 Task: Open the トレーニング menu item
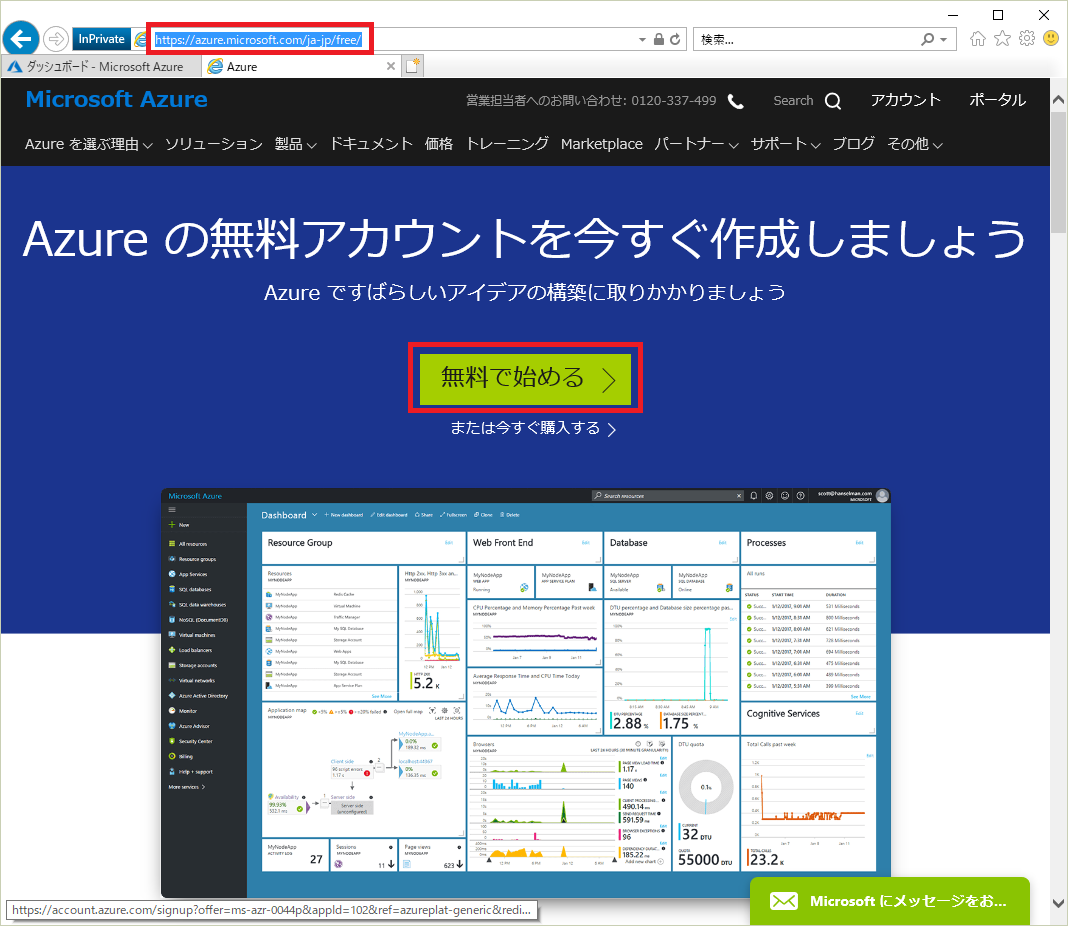[507, 144]
